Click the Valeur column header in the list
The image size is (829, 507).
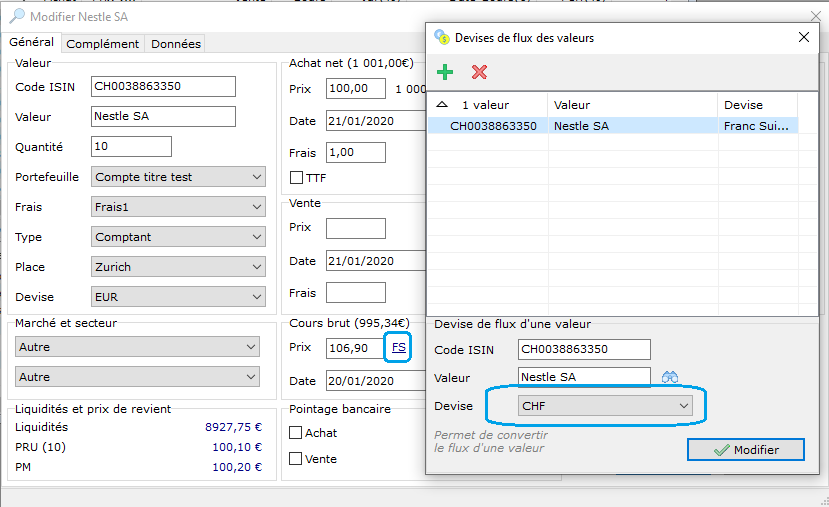click(x=633, y=105)
